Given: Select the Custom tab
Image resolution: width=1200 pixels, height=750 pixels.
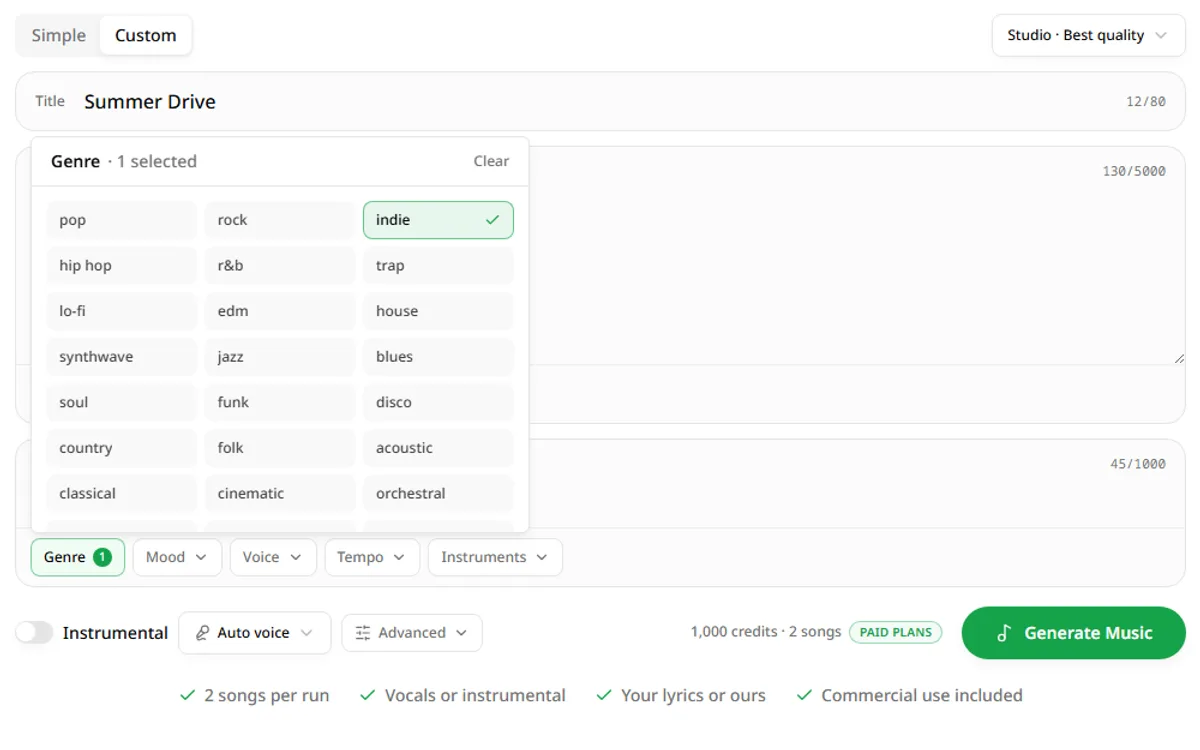Looking at the screenshot, I should 145,35.
